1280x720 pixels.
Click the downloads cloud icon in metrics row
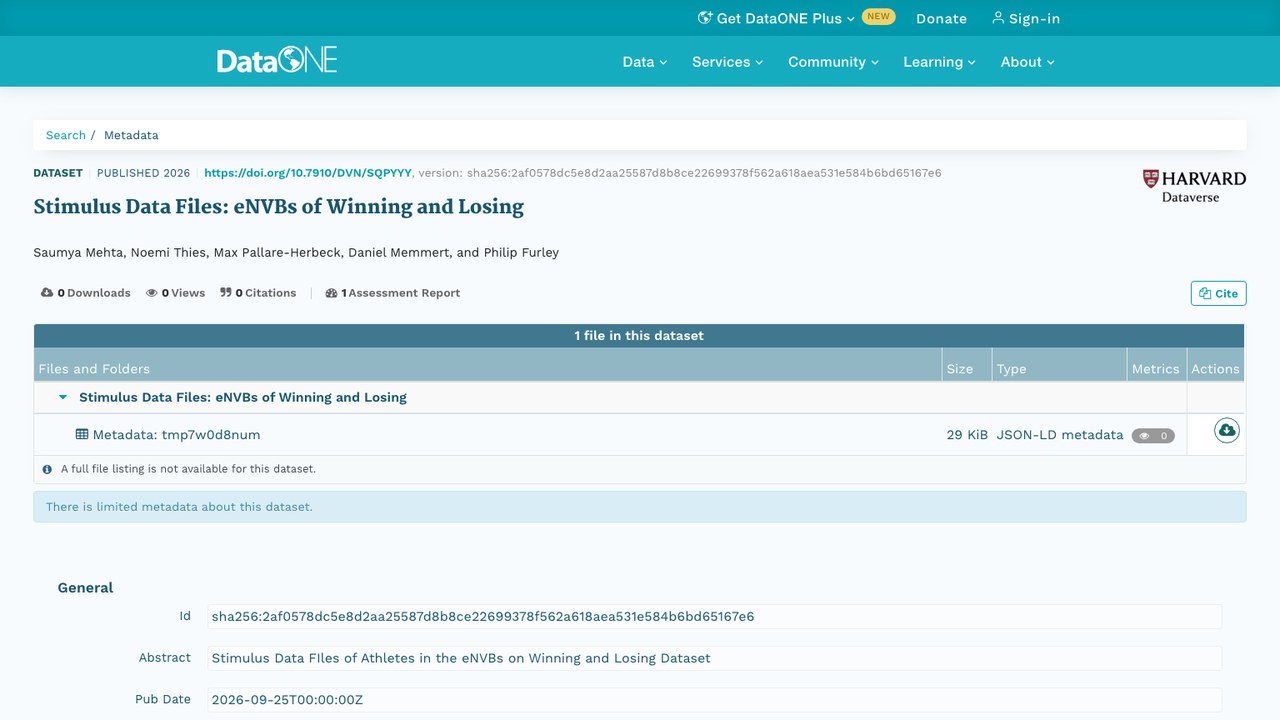47,293
